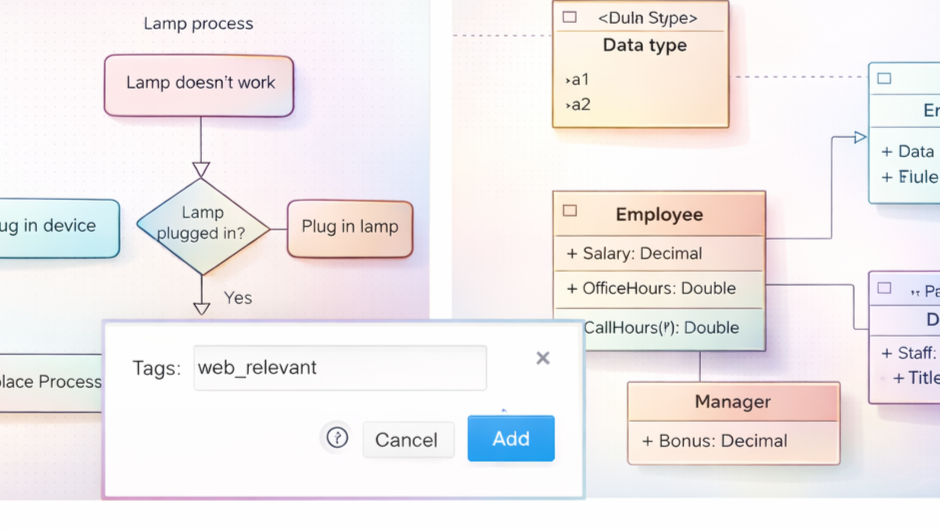Close the Tags dialog with the X
The width and height of the screenshot is (940, 529).
pos(543,358)
